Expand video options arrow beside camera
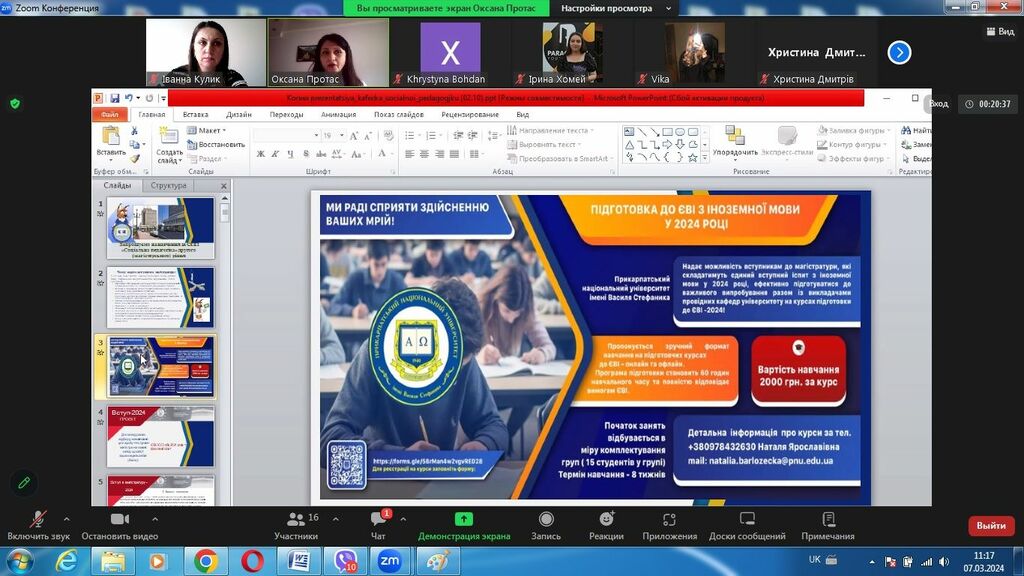 click(x=154, y=519)
